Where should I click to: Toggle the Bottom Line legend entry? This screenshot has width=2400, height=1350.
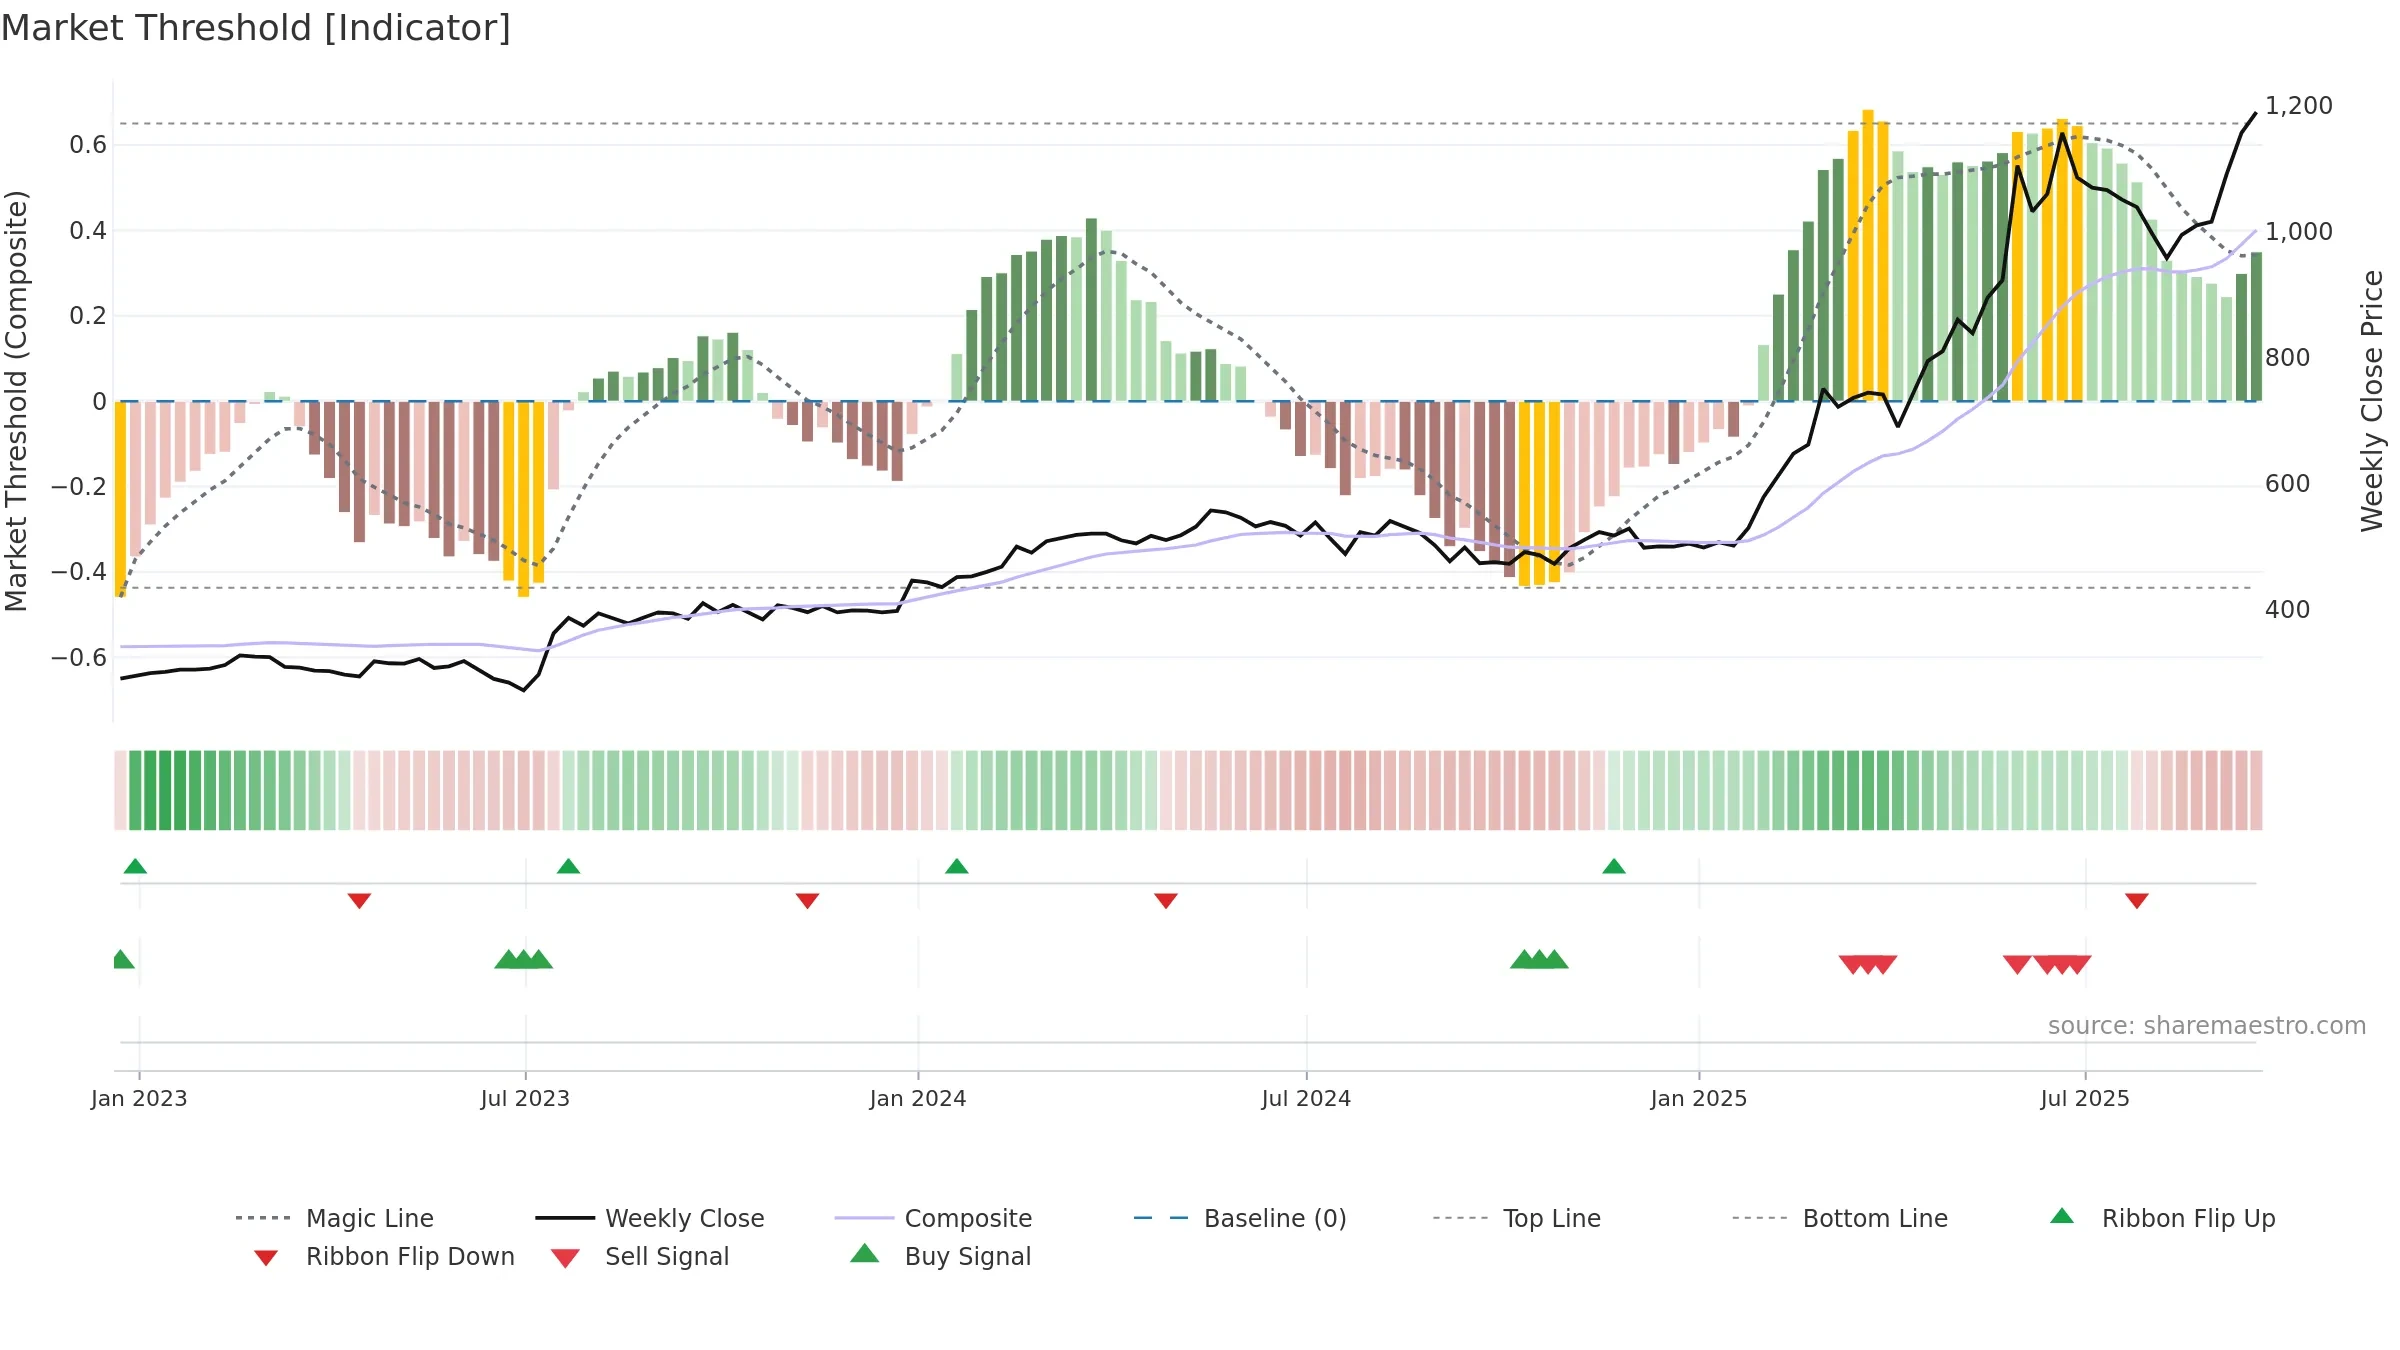point(1840,1218)
